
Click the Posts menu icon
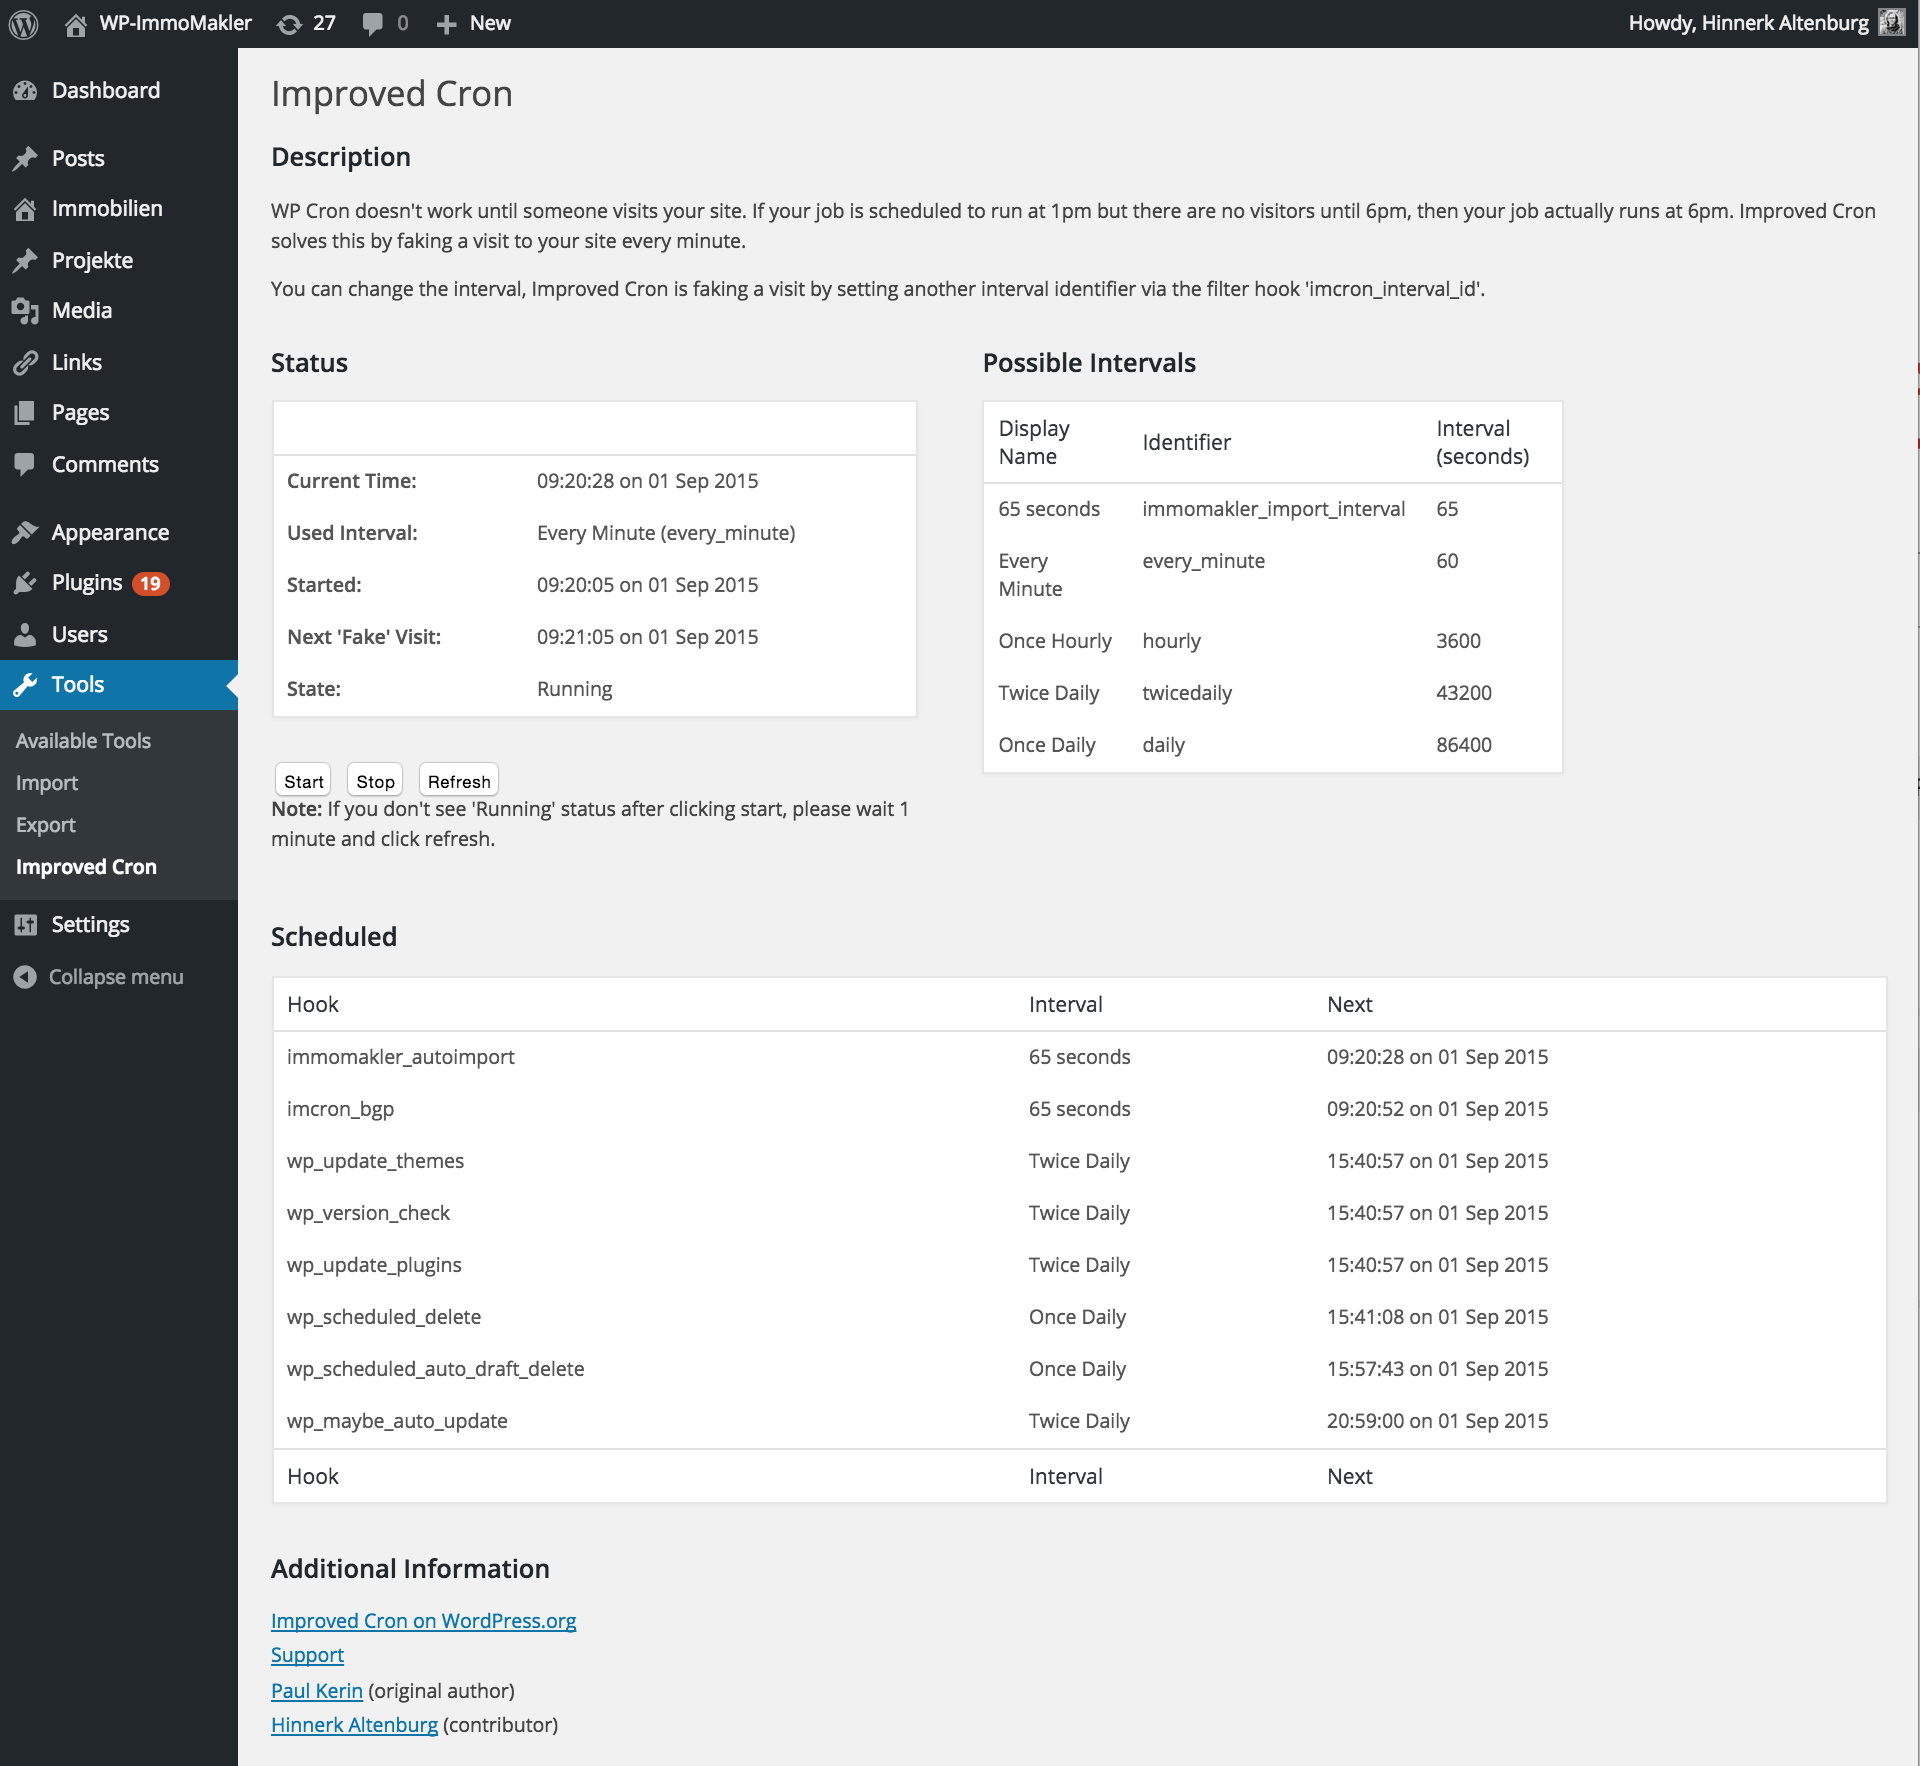click(x=28, y=159)
